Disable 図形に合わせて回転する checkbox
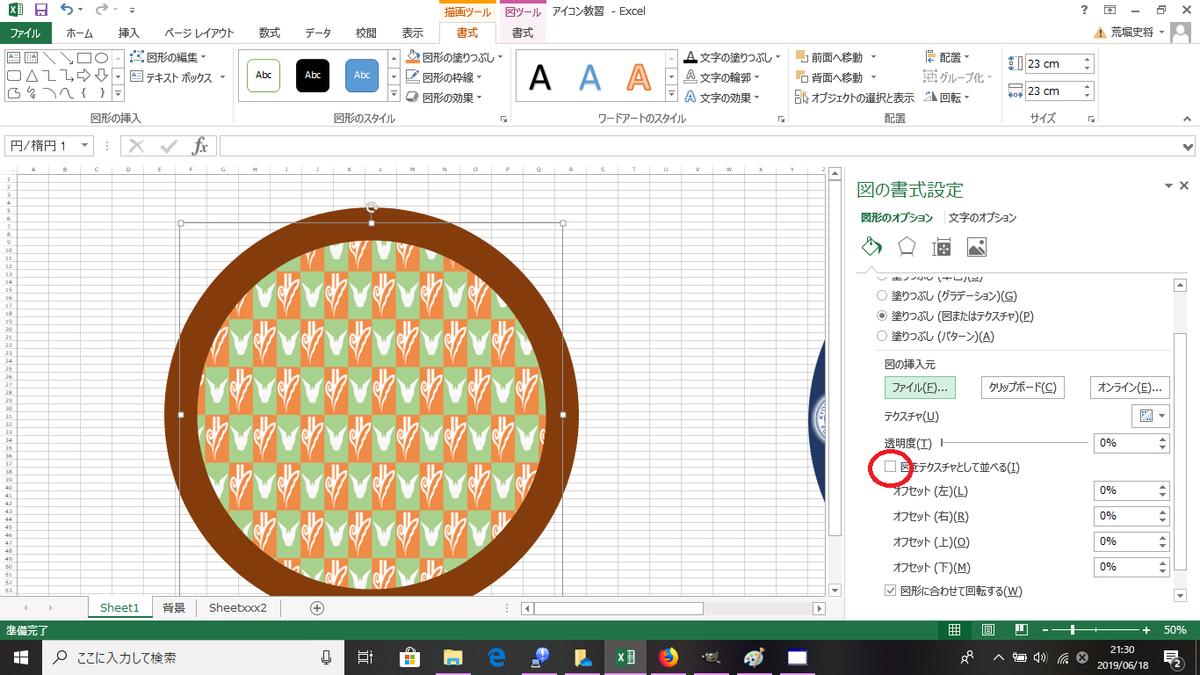Image resolution: width=1200 pixels, height=675 pixels. click(890, 590)
